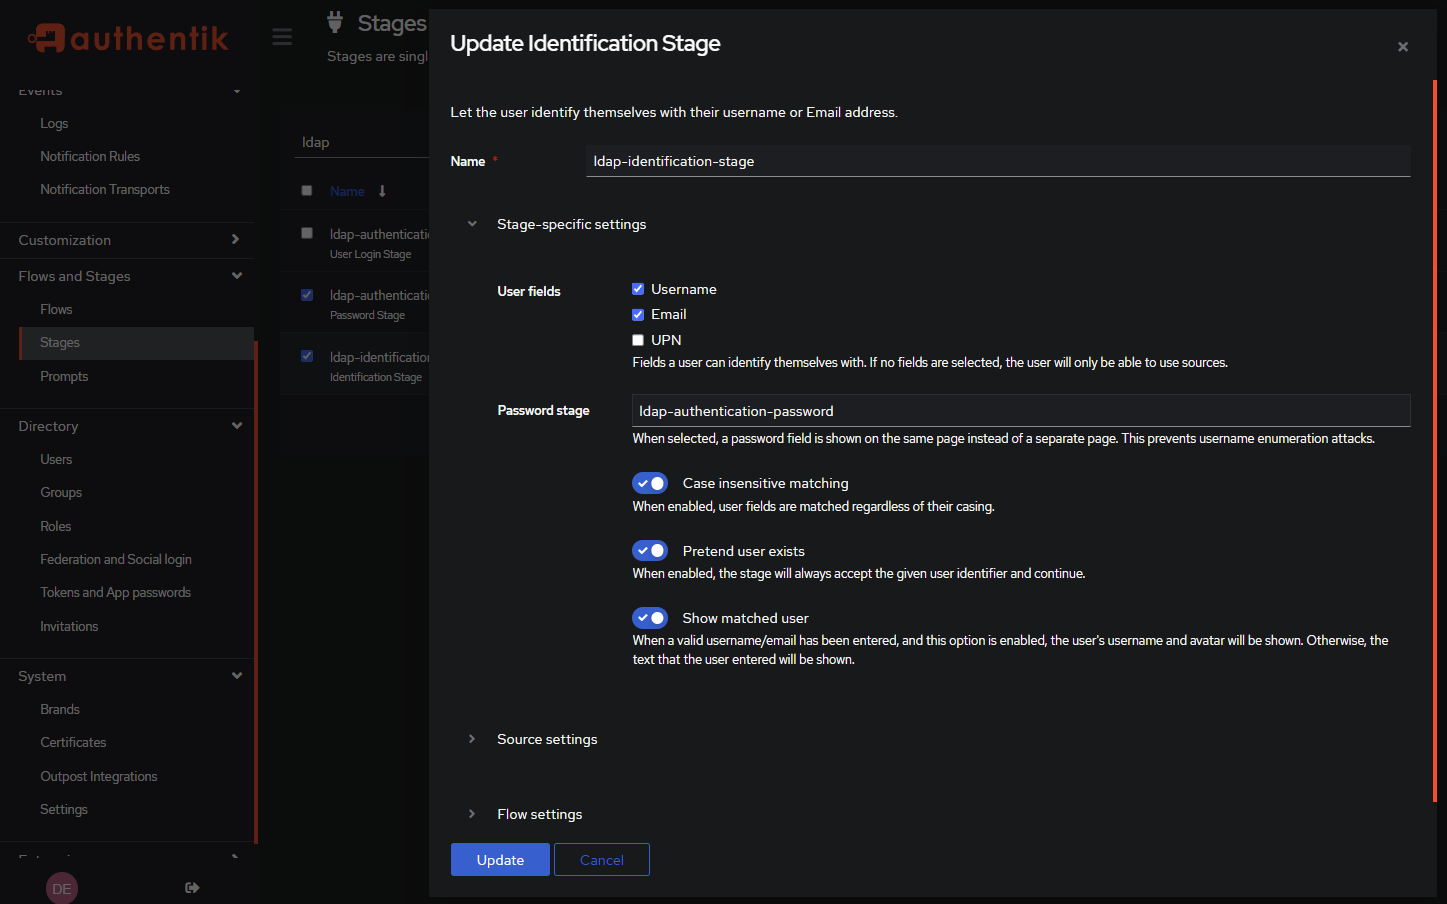
Task: Click the sign-out icon at sidebar bottom
Action: click(x=191, y=887)
